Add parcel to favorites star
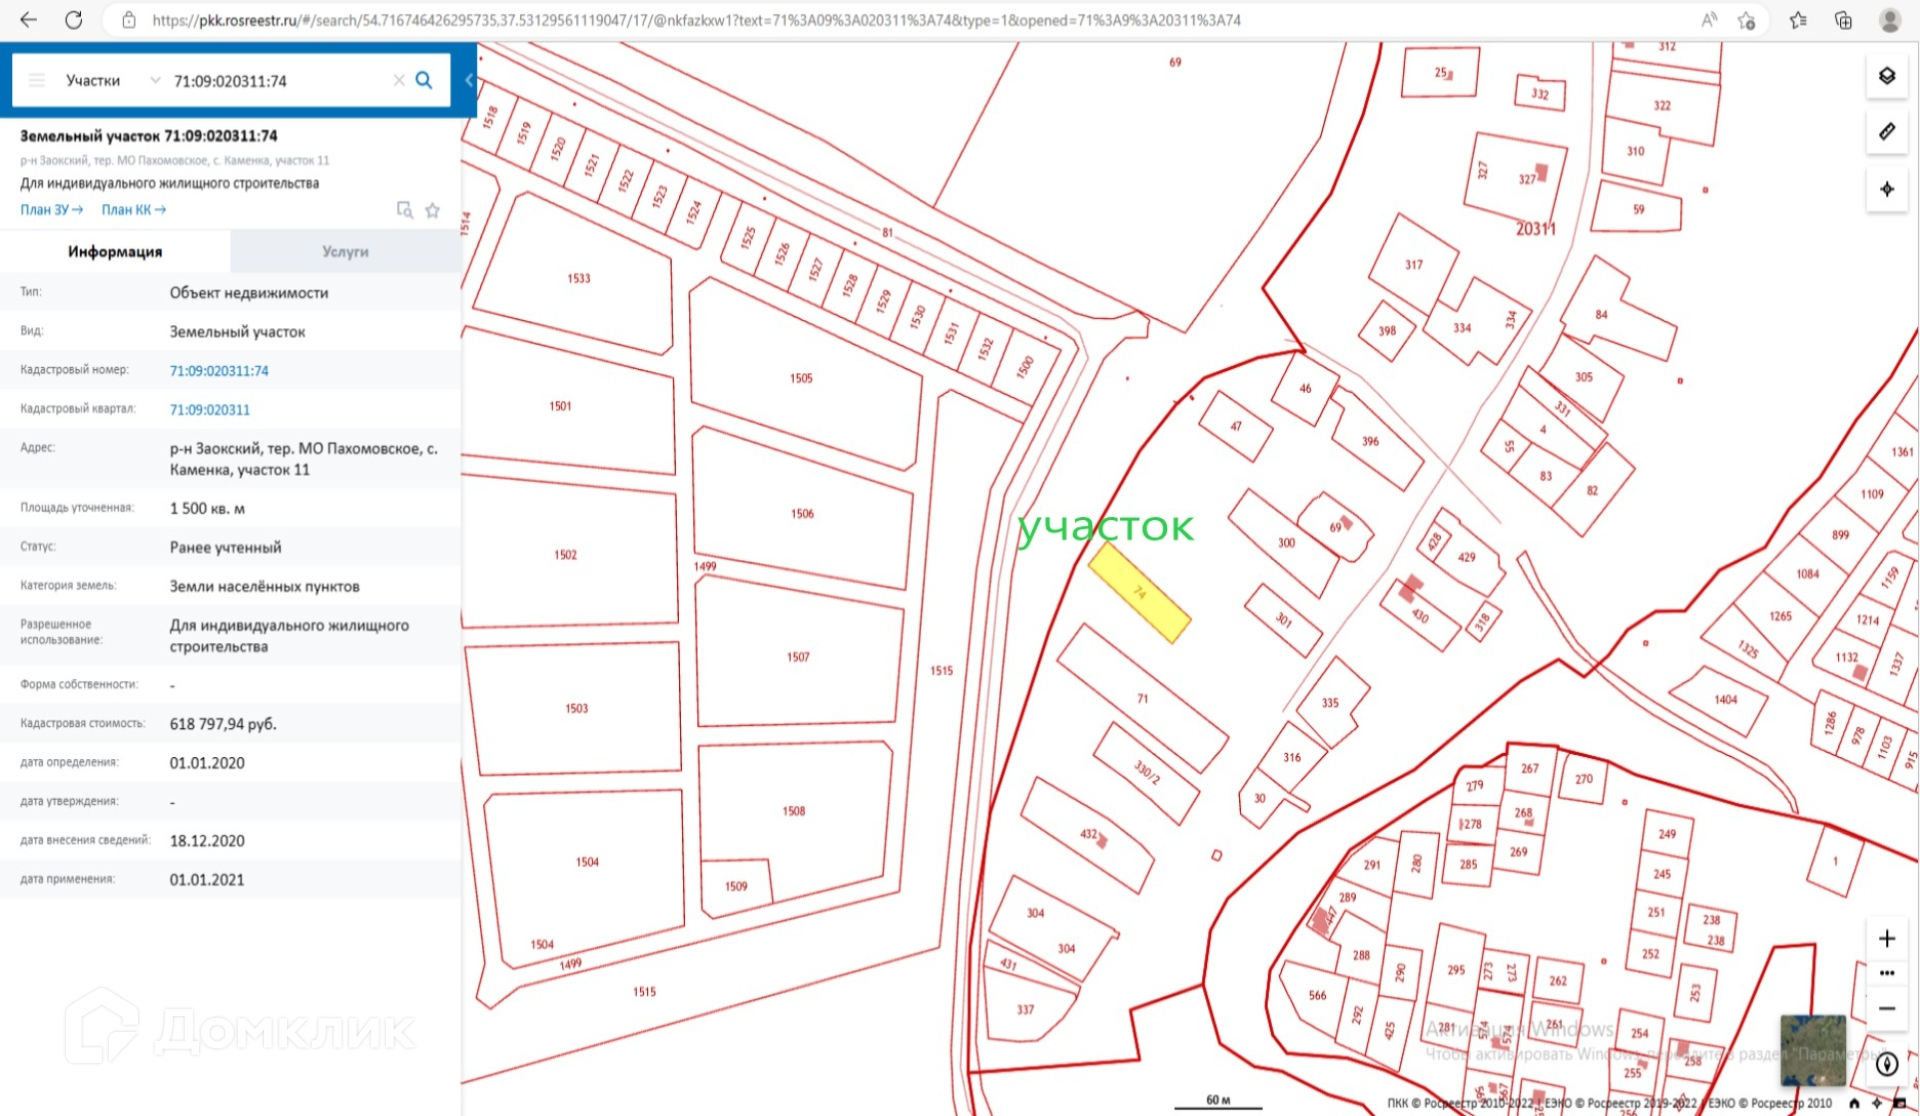 click(x=432, y=210)
